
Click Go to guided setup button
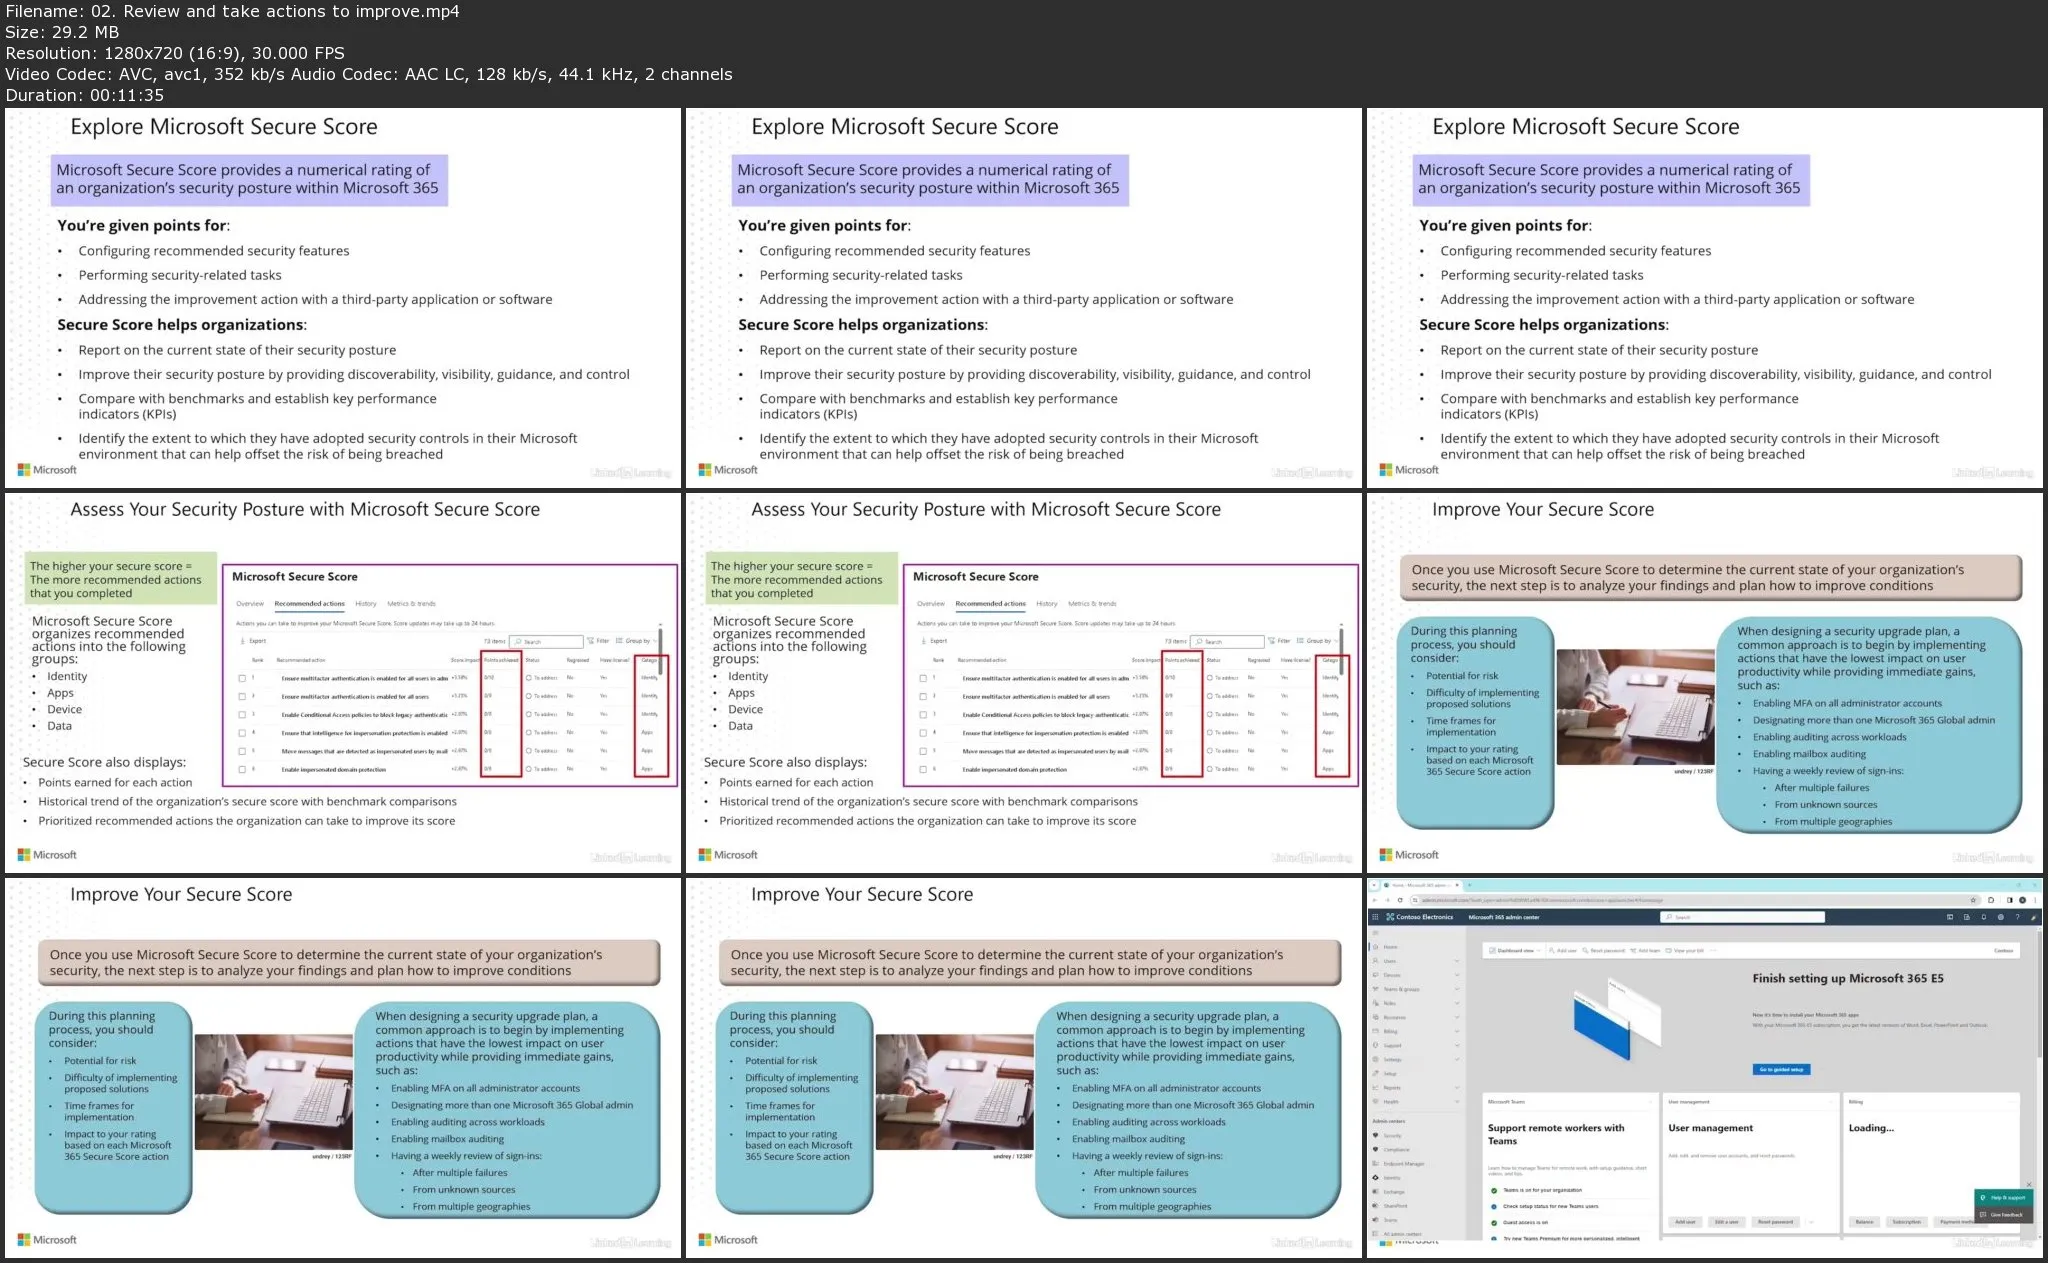point(1782,1069)
